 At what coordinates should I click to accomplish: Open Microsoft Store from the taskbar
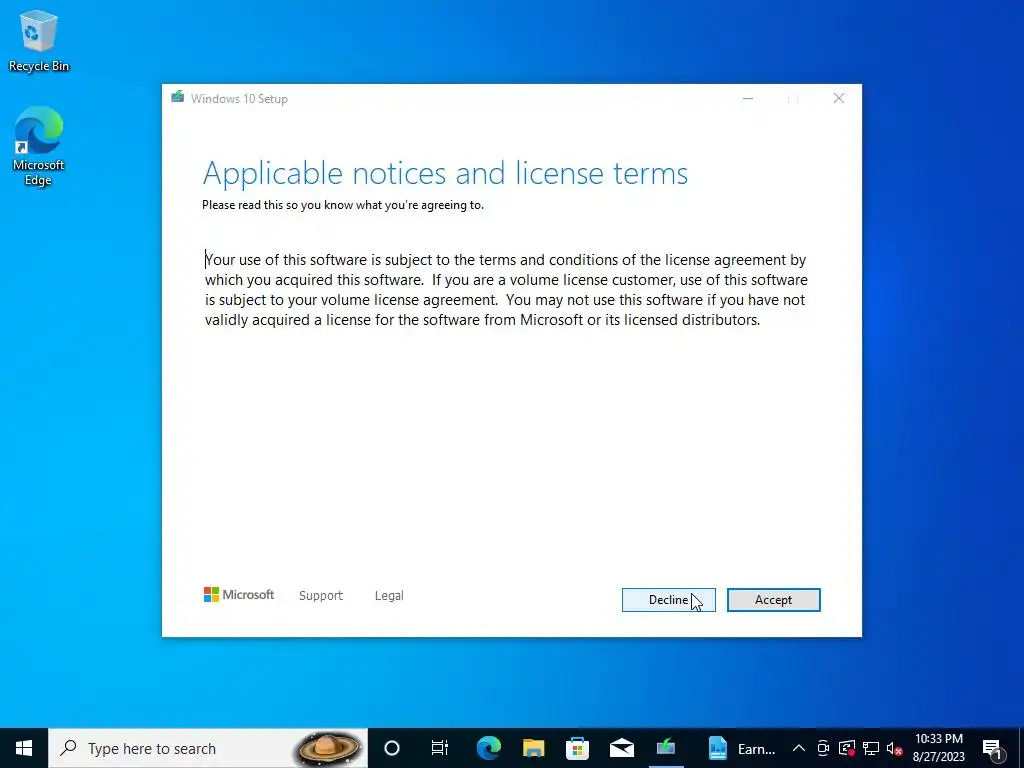(x=577, y=748)
